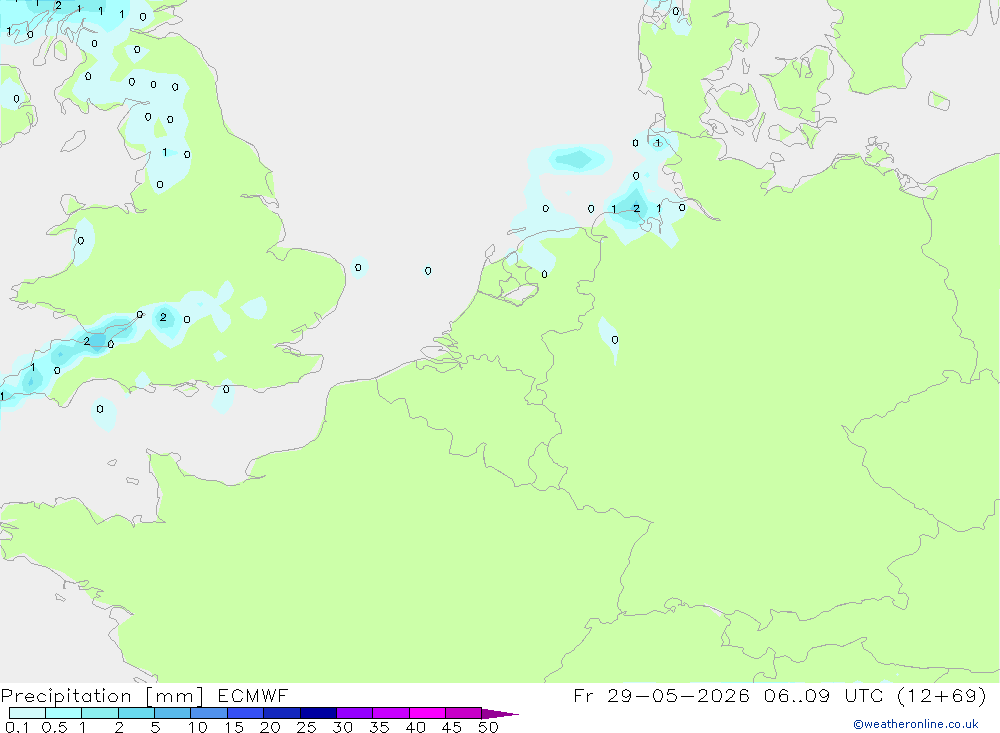Click the over-50 mm arrow tip of legend
This screenshot has width=1000, height=733.
click(501, 714)
